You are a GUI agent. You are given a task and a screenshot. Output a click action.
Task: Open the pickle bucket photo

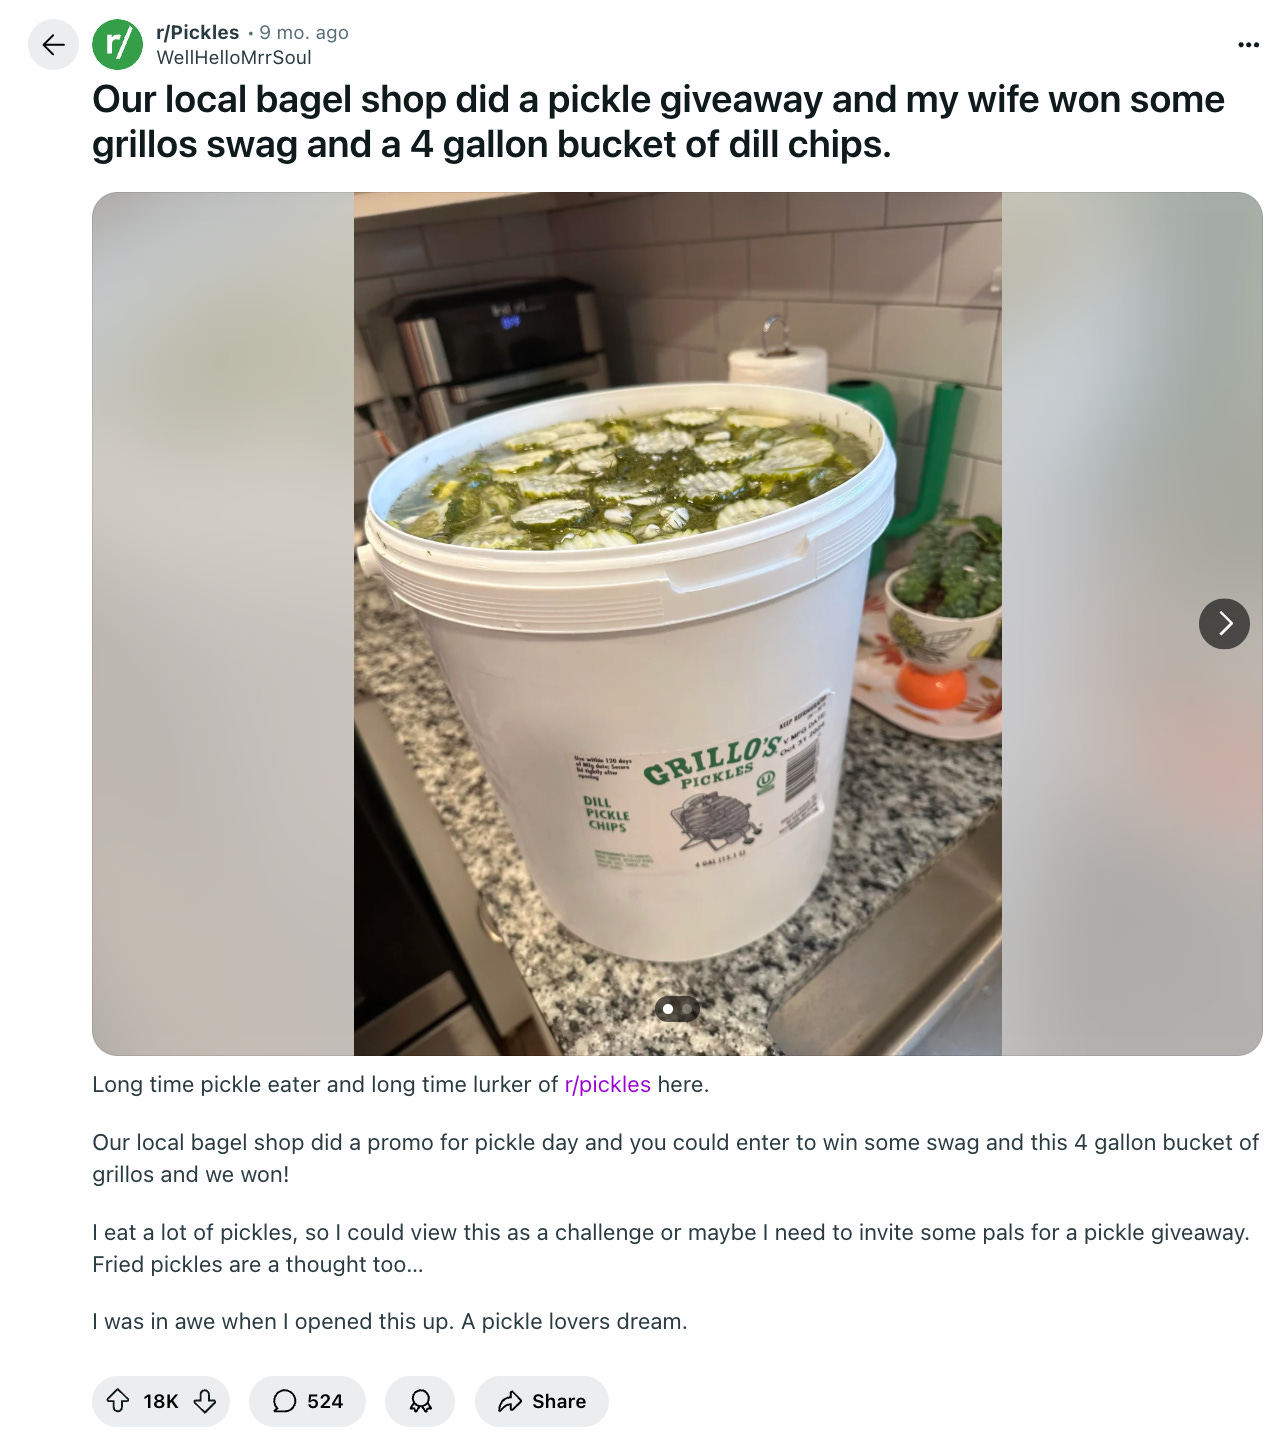click(677, 624)
